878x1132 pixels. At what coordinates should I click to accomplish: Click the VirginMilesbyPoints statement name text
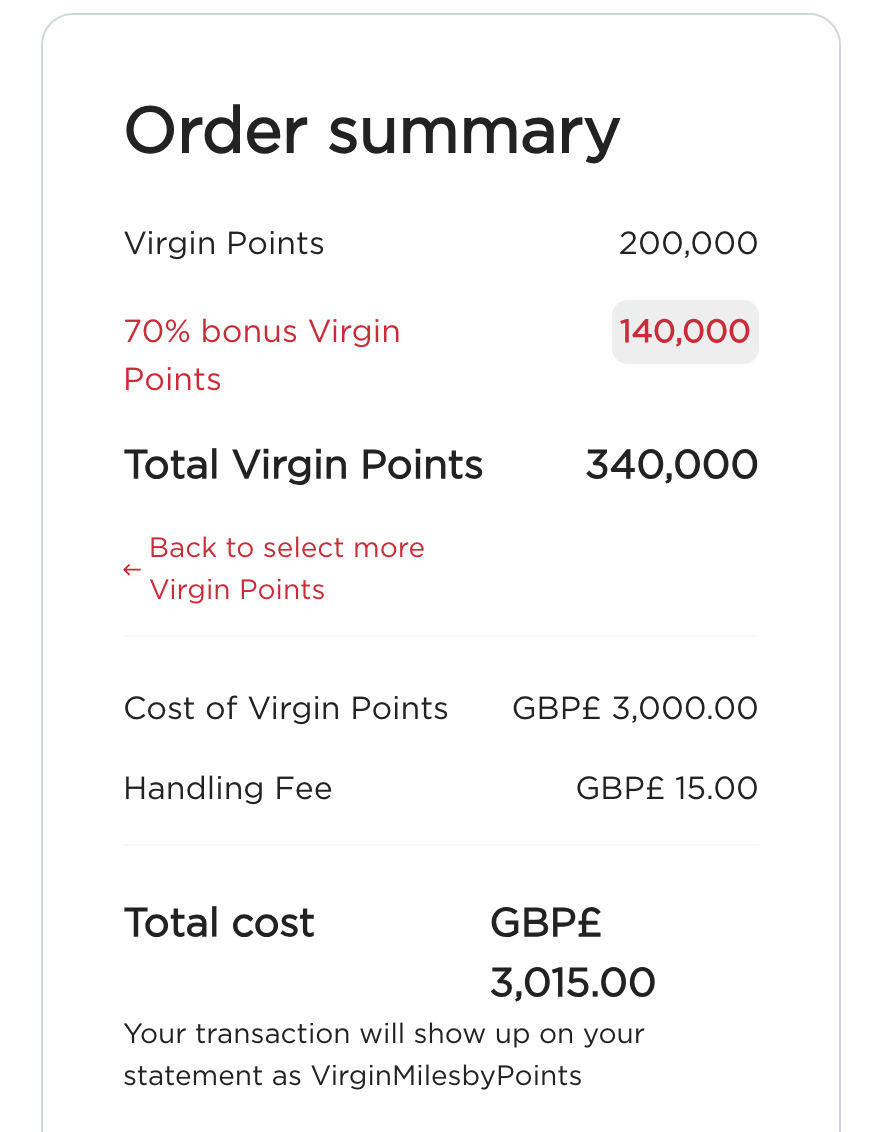[446, 1076]
